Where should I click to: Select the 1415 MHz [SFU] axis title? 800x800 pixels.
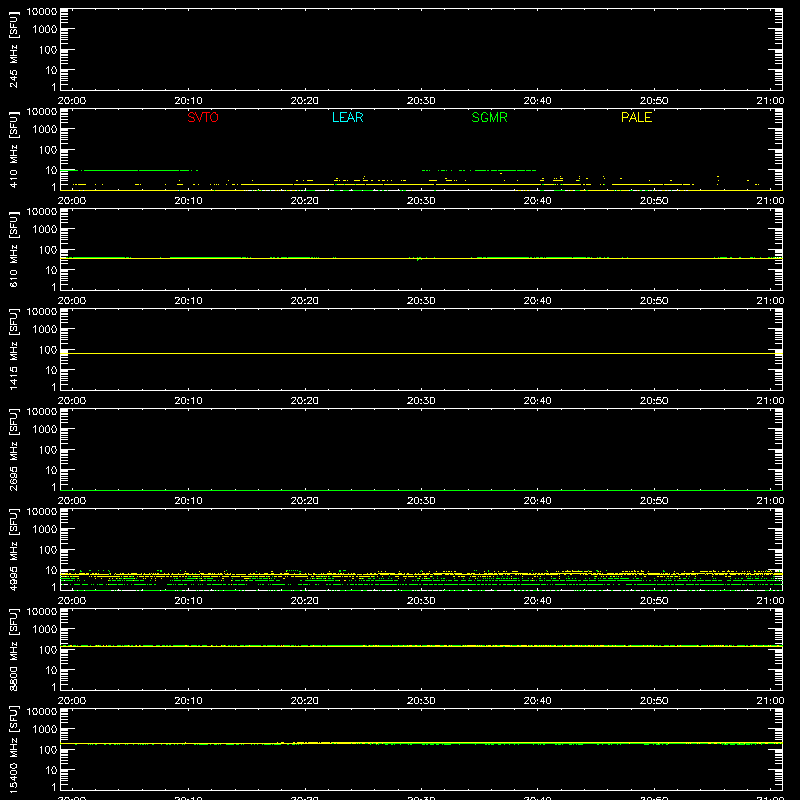pyautogui.click(x=13, y=349)
